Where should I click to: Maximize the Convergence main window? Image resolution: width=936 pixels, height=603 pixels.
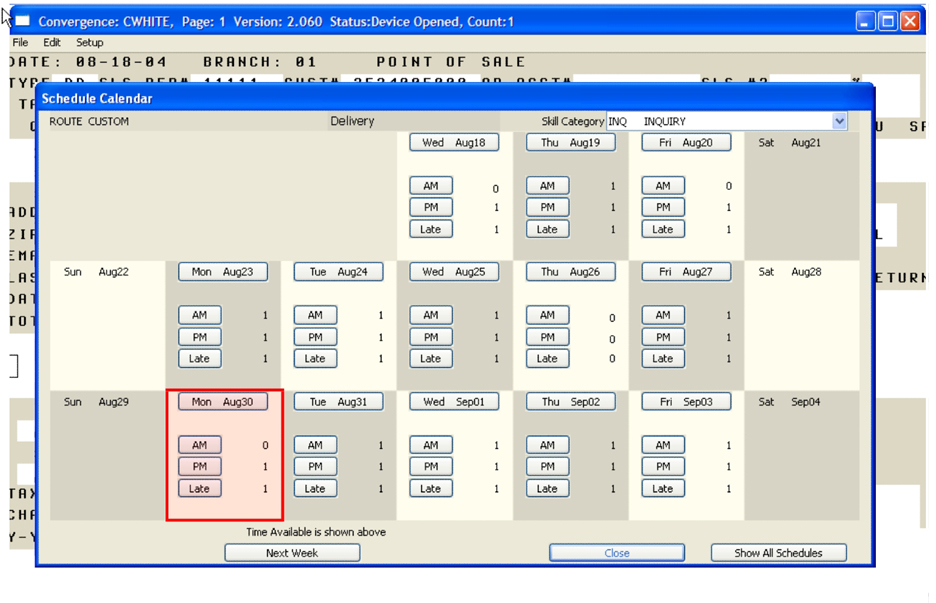[x=887, y=21]
